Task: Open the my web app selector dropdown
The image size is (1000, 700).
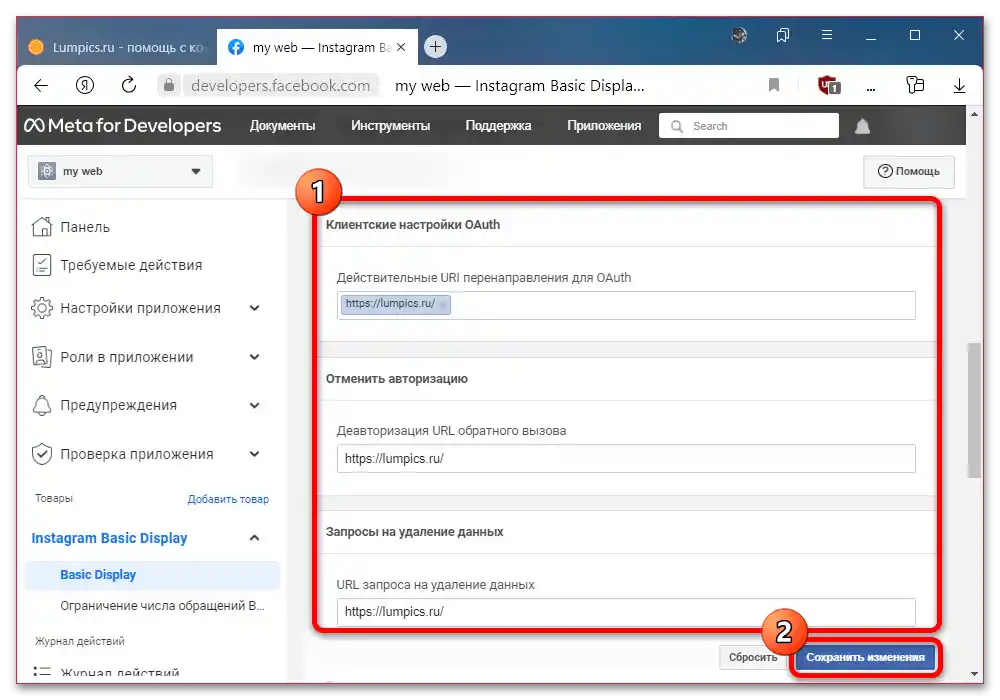Action: click(x=120, y=171)
